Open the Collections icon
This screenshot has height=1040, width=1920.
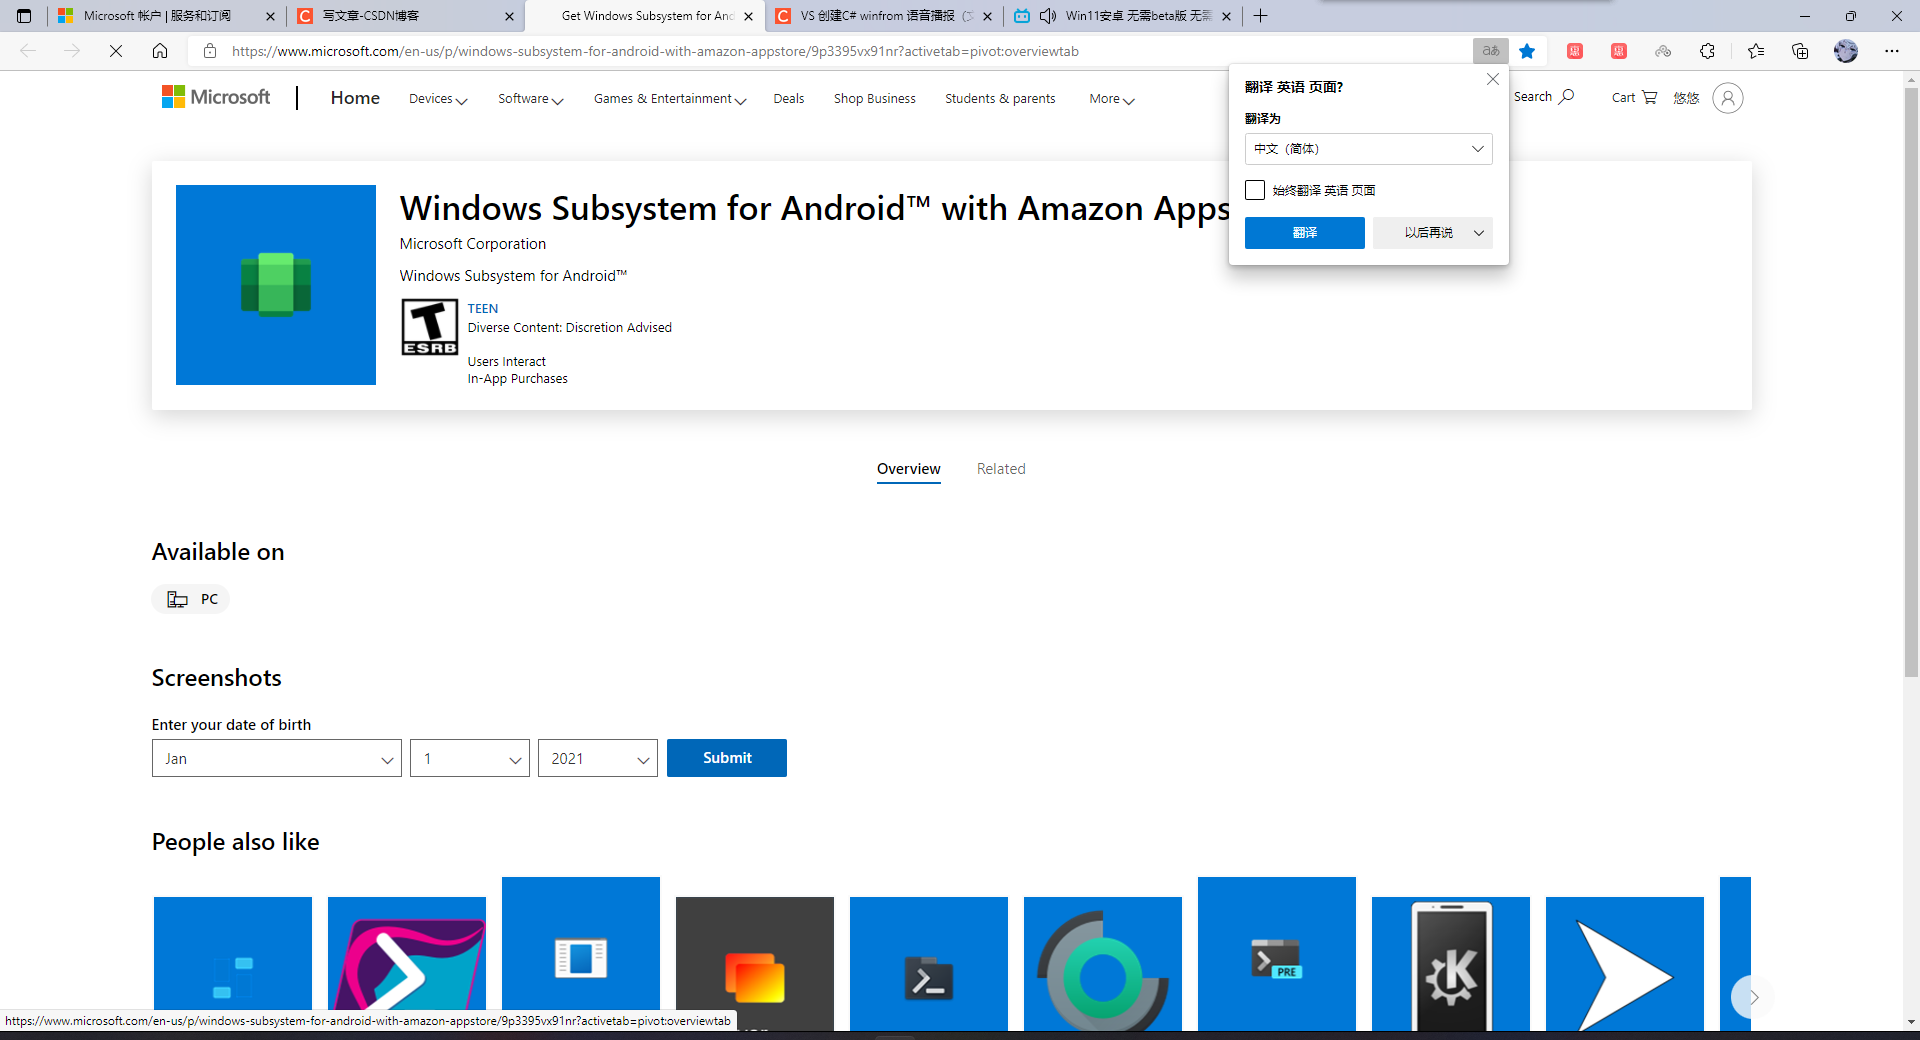pos(1800,51)
